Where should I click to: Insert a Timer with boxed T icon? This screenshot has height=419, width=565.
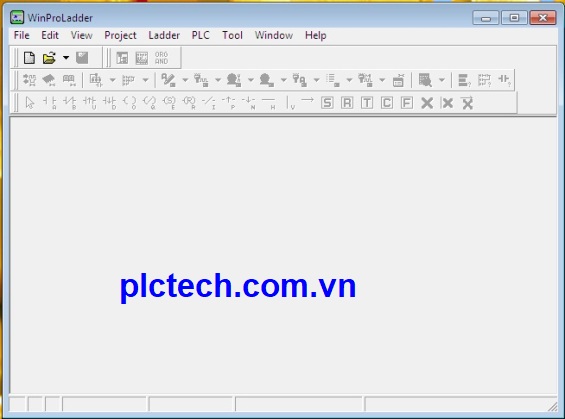point(367,103)
